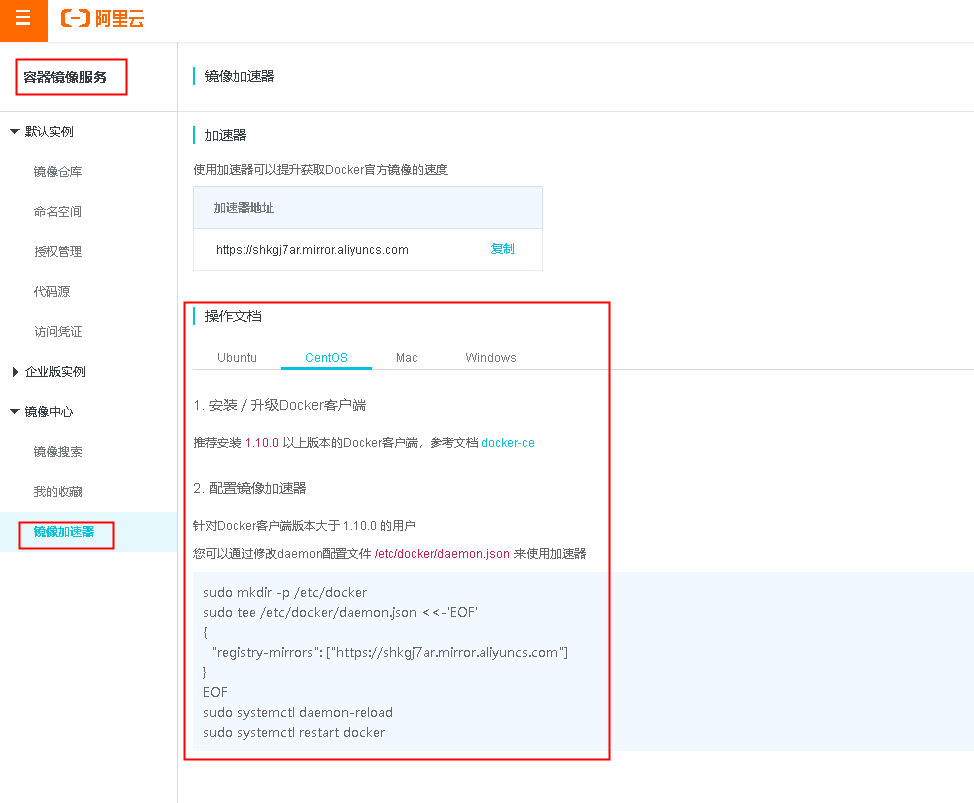Open the orange hamburger menu
Image resolution: width=974 pixels, height=803 pixels.
point(23,19)
